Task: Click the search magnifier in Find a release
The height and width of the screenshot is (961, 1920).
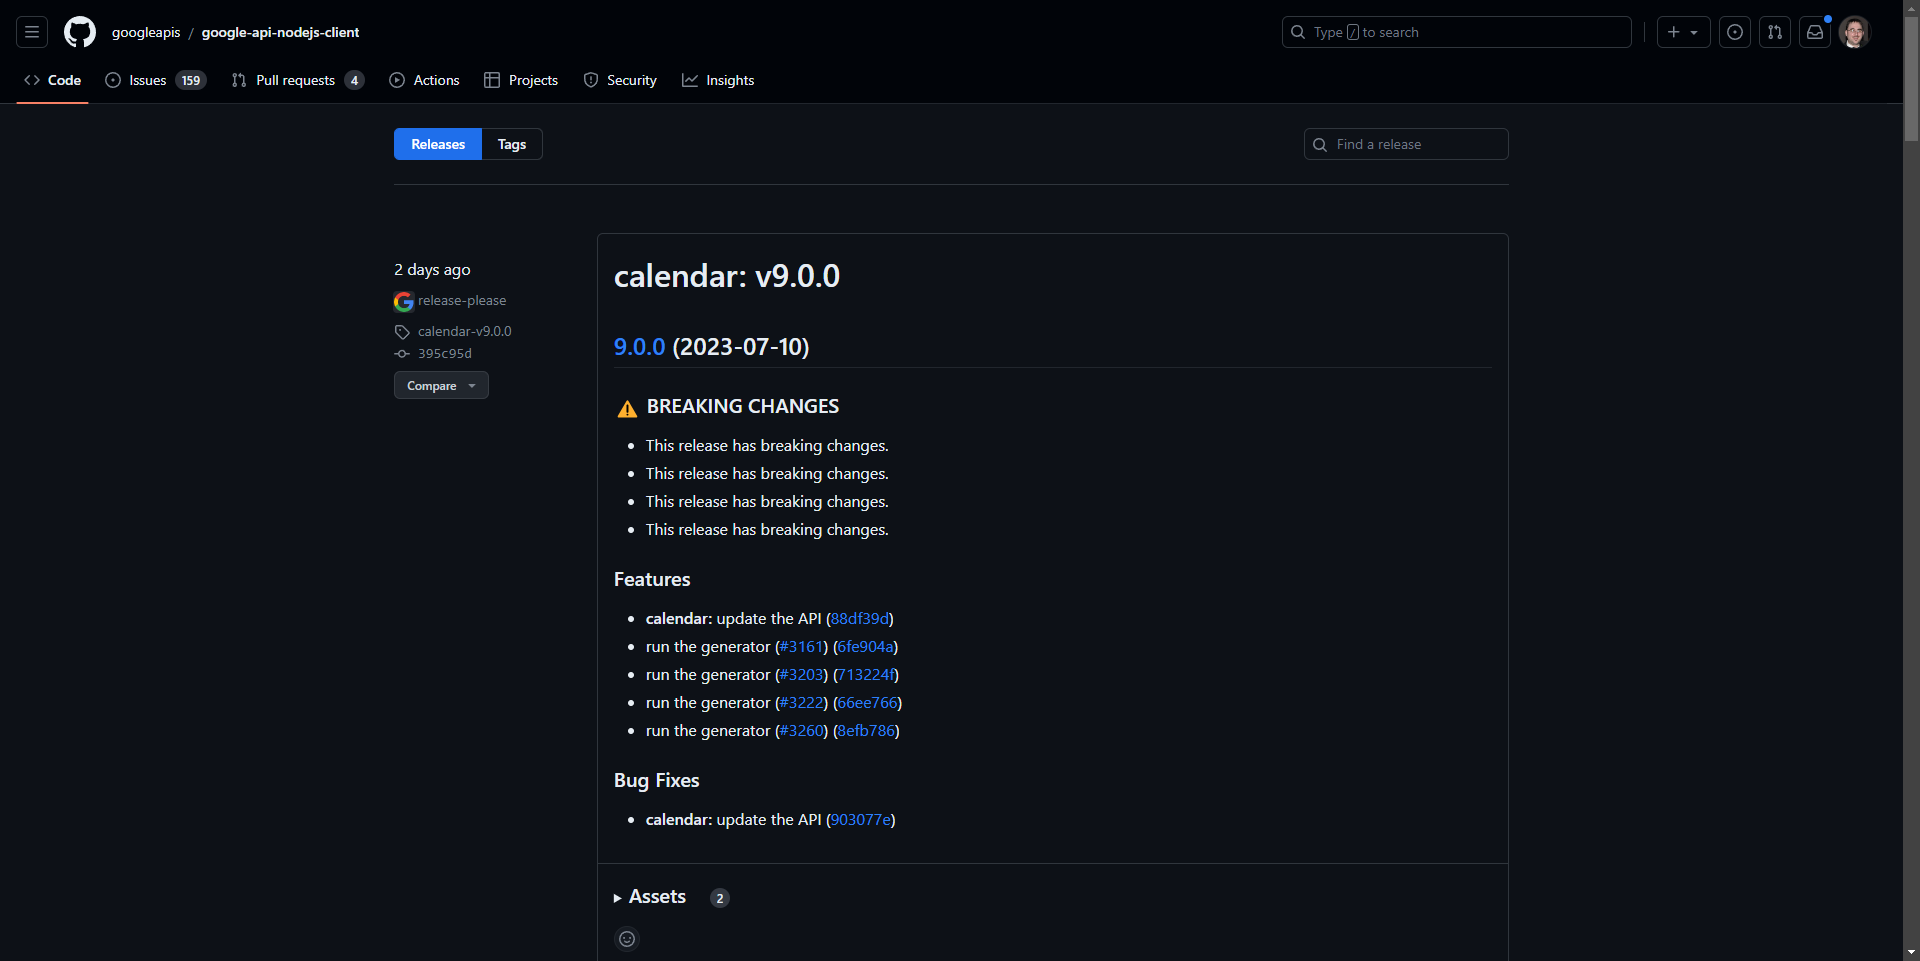Action: click(x=1320, y=144)
